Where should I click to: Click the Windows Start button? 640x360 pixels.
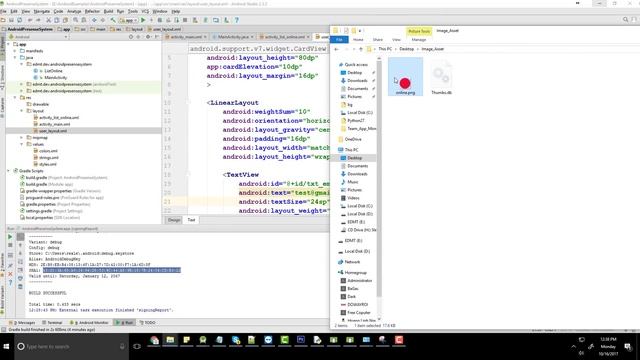pos(7,347)
